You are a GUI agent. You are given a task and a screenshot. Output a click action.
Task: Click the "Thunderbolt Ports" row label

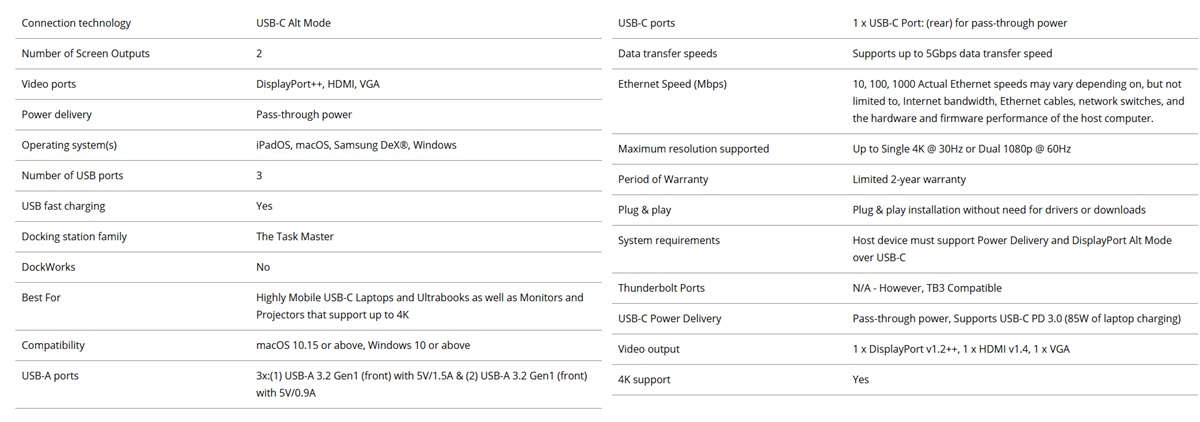(661, 288)
